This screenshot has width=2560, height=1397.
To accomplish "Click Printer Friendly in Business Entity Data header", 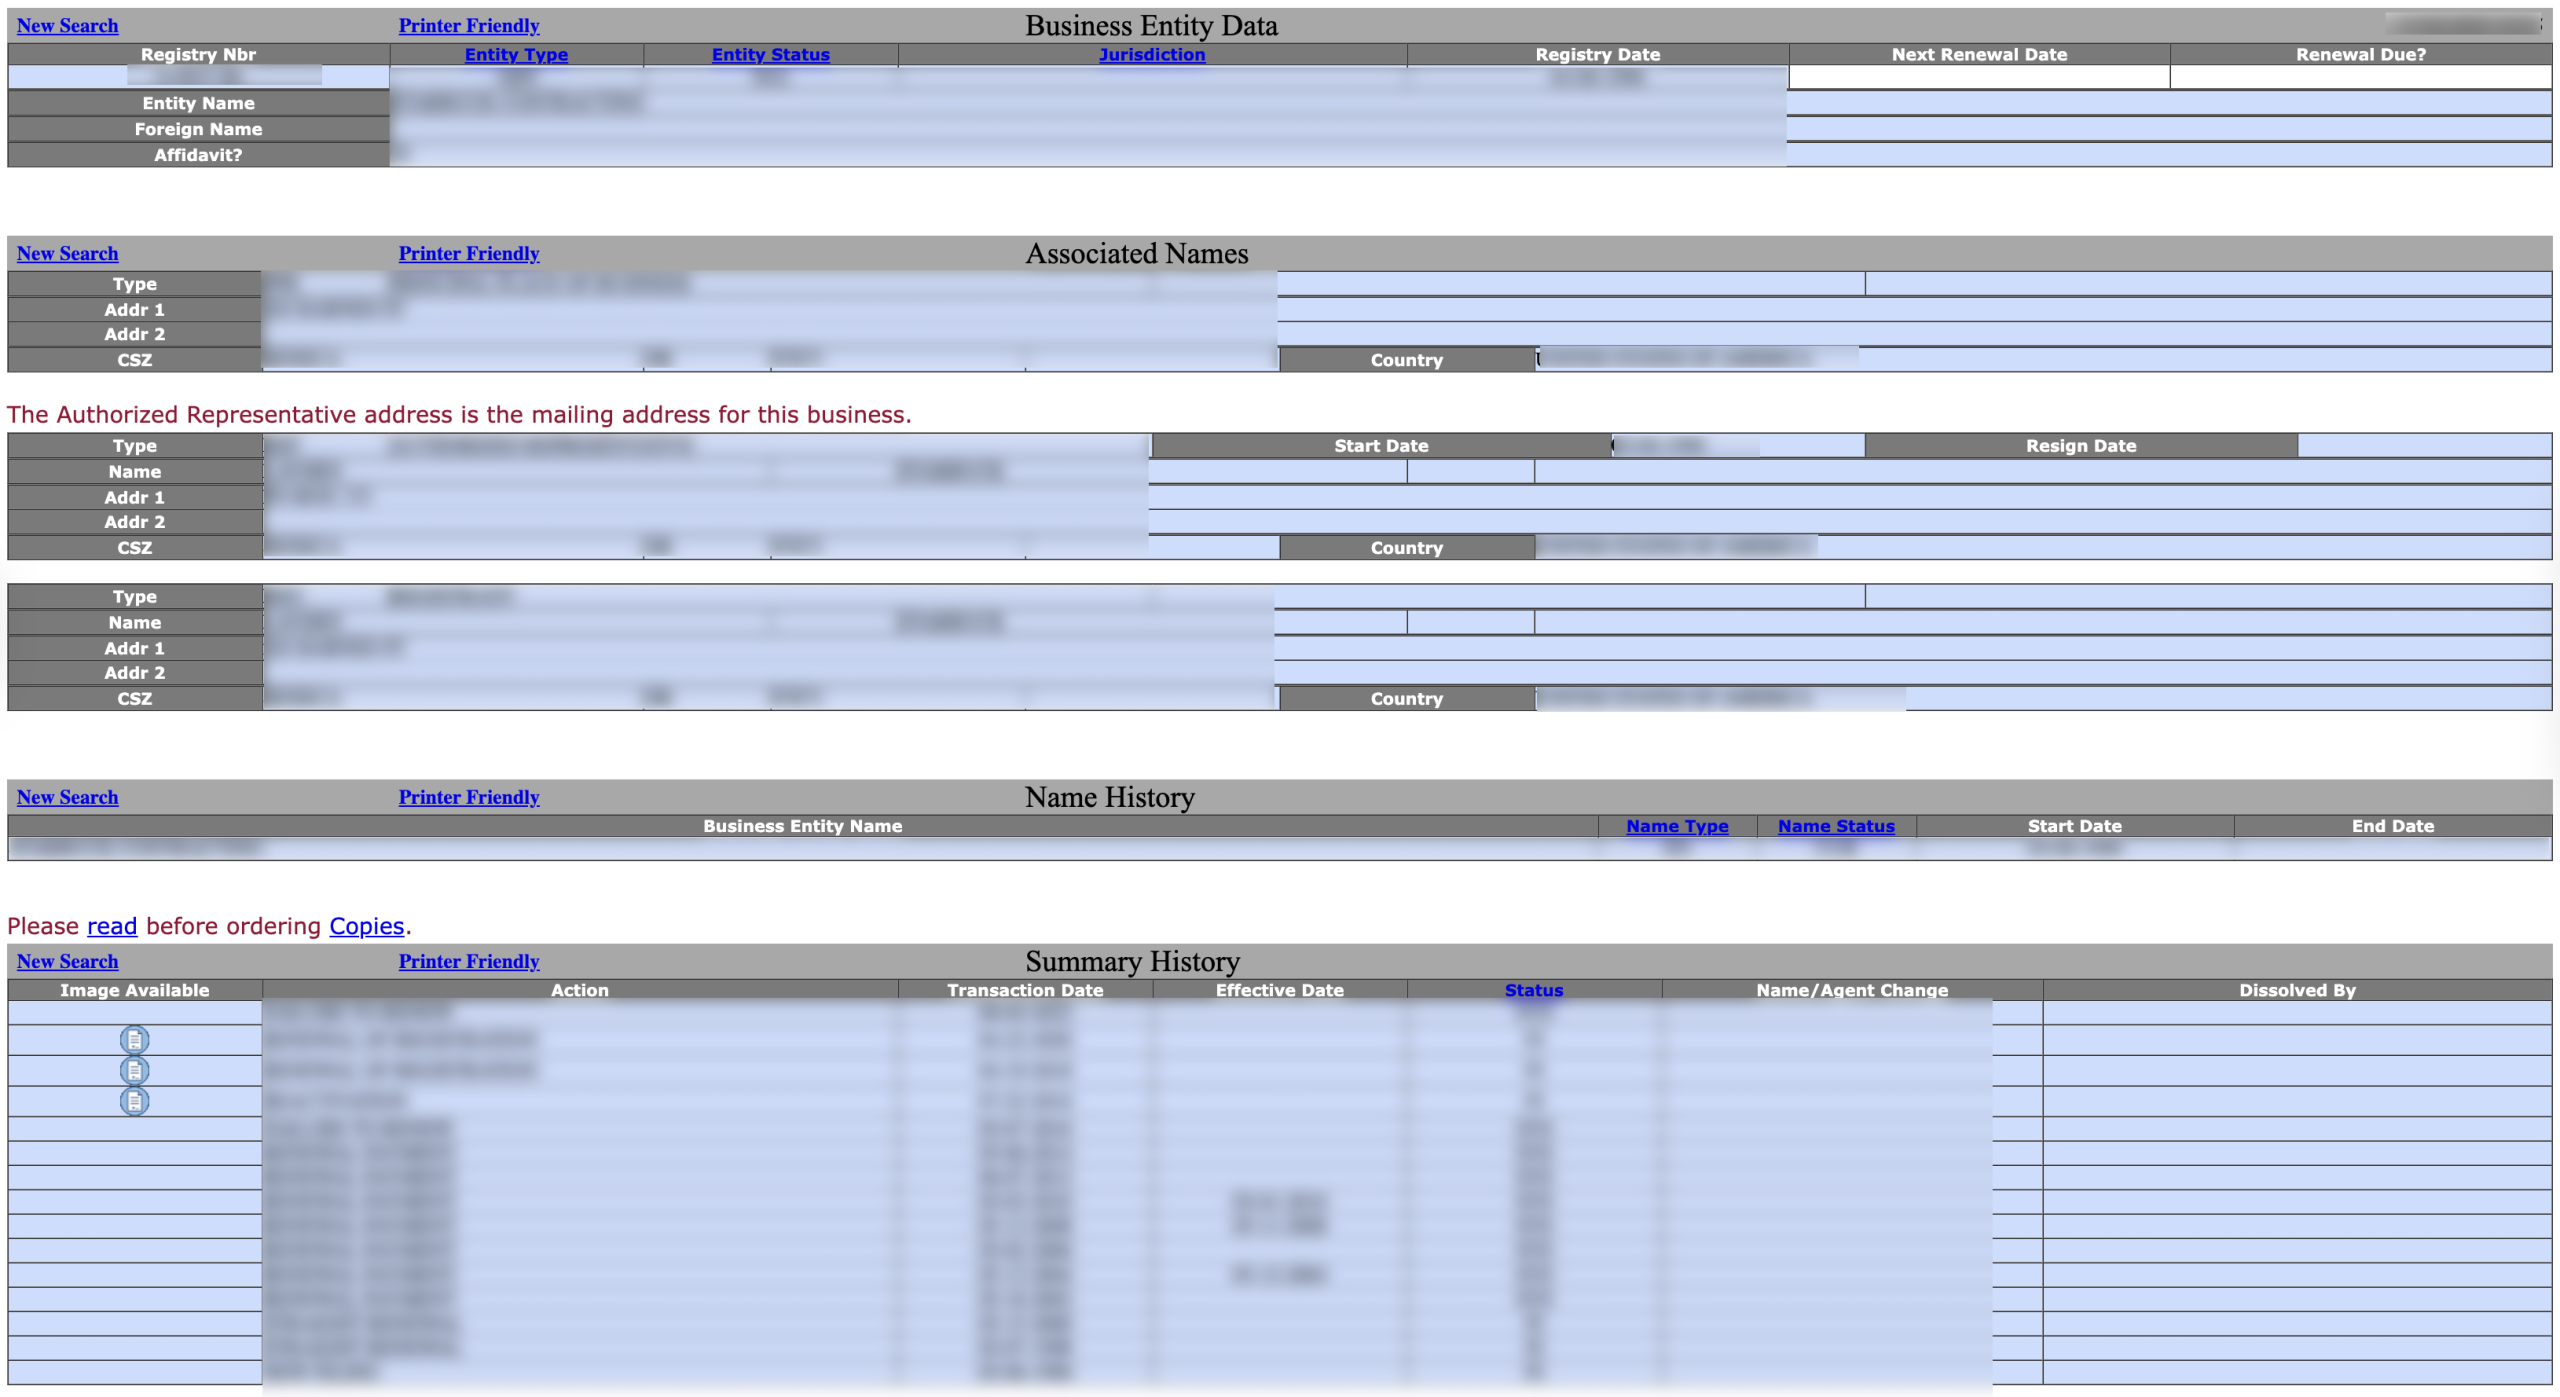I will coord(468,26).
